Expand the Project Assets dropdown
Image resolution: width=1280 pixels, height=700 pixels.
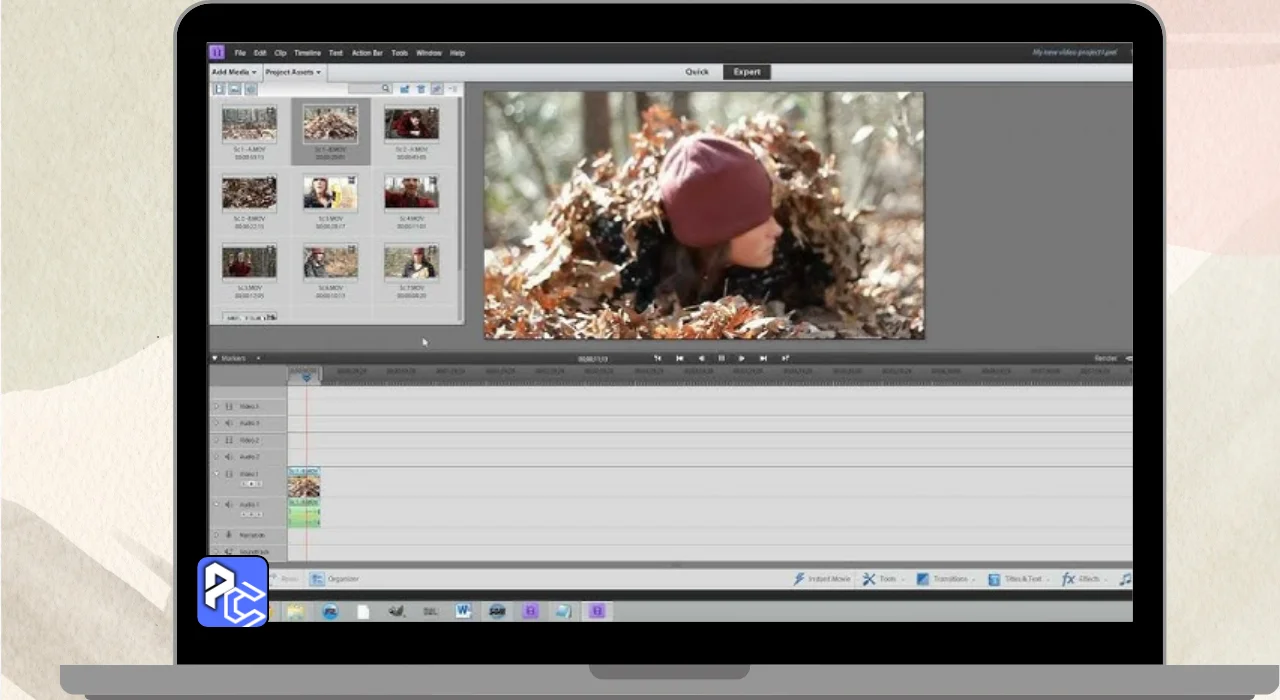click(293, 72)
